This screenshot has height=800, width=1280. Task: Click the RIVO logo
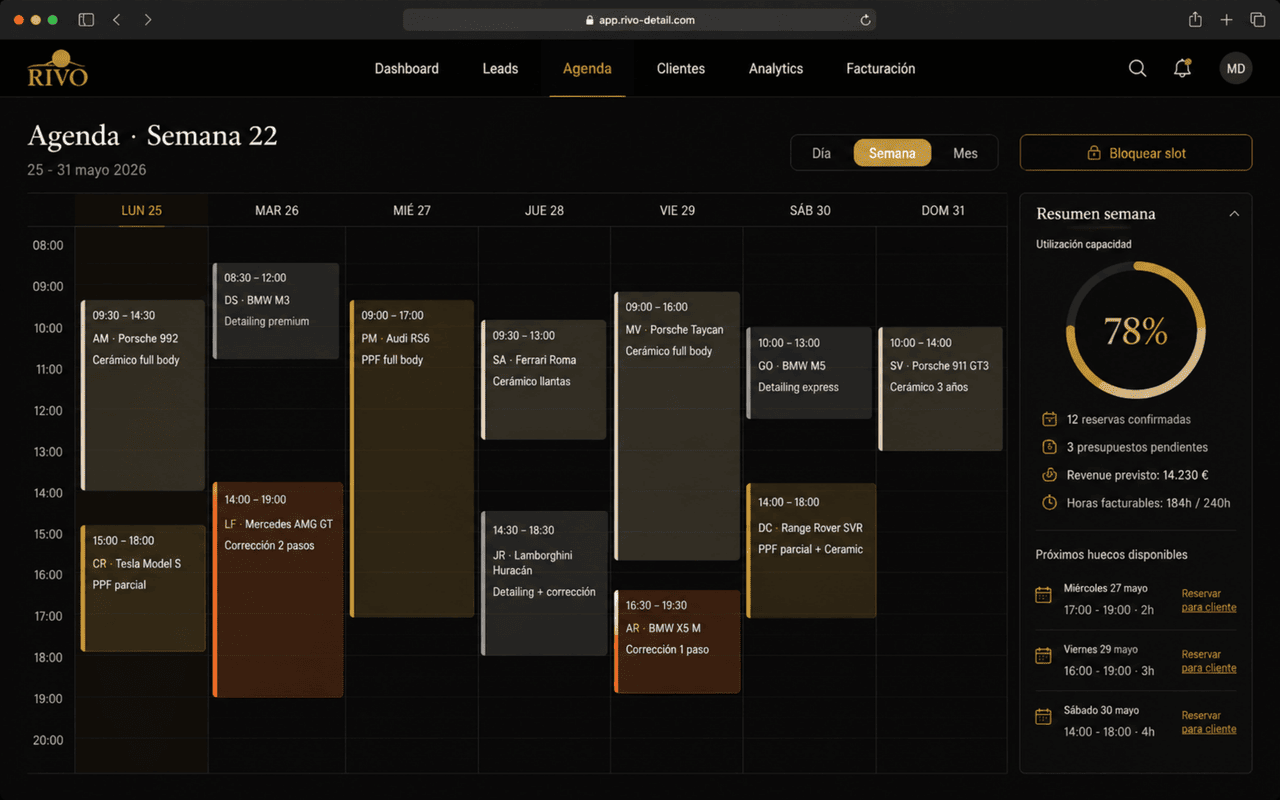coord(58,68)
